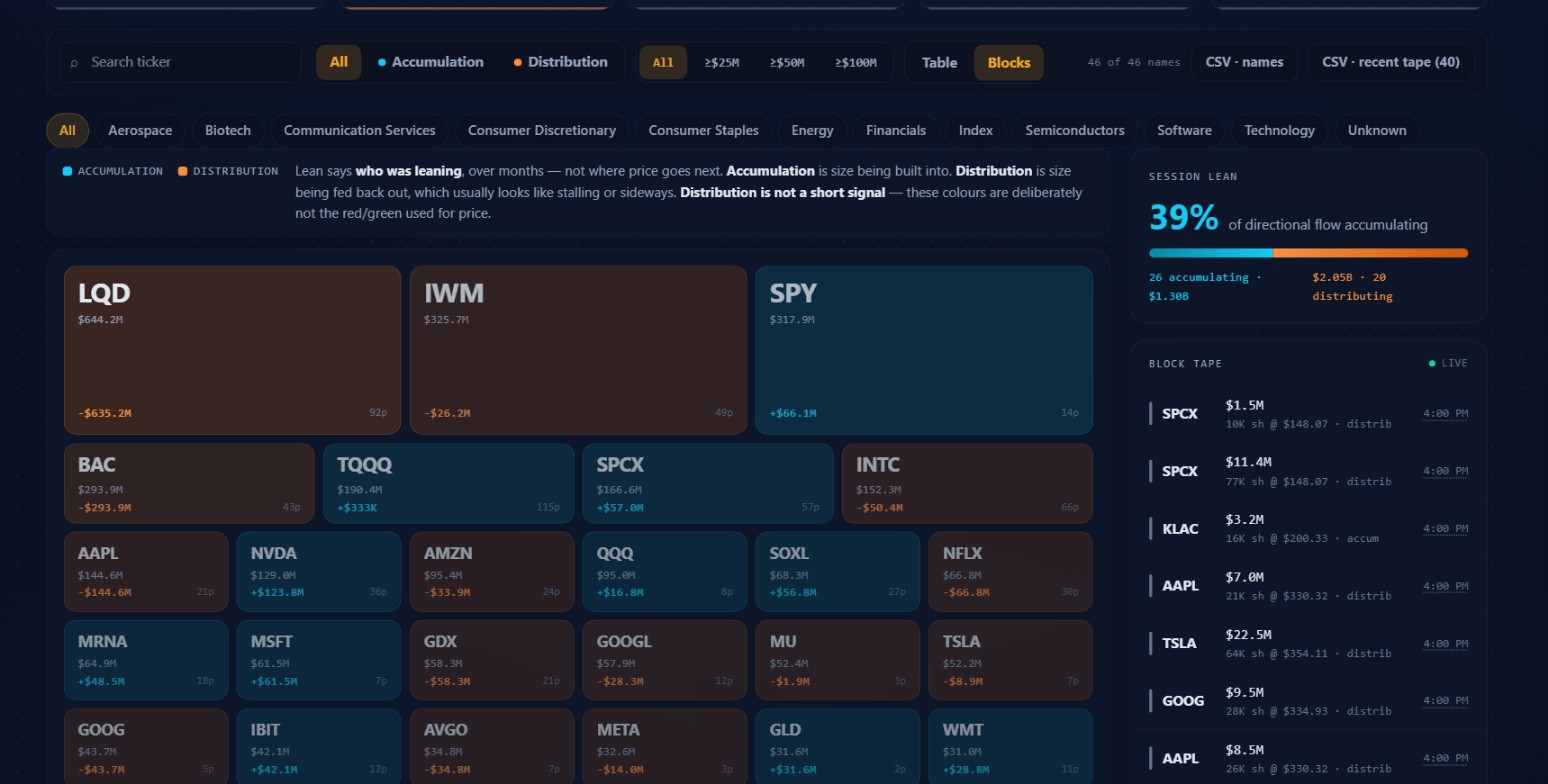Click the magnifier icon in the ticker search
The height and width of the screenshot is (784, 1548).
coord(74,63)
